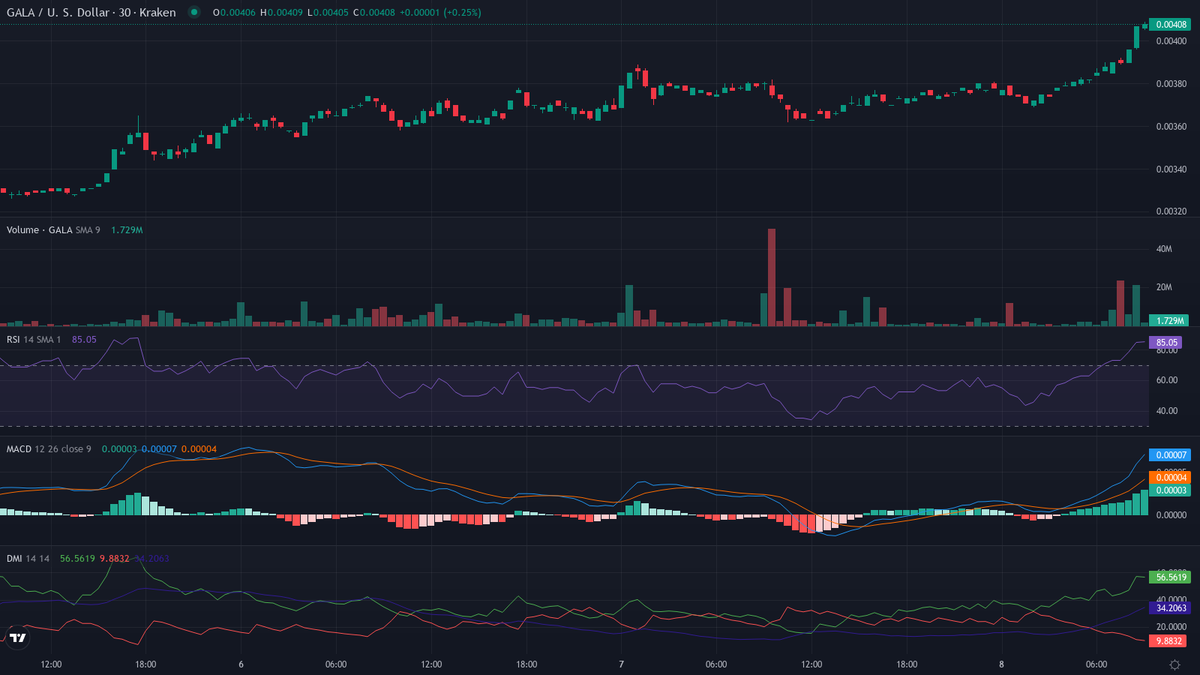Click the date label 8 on time axis
This screenshot has height=675, width=1200.
click(1002, 664)
